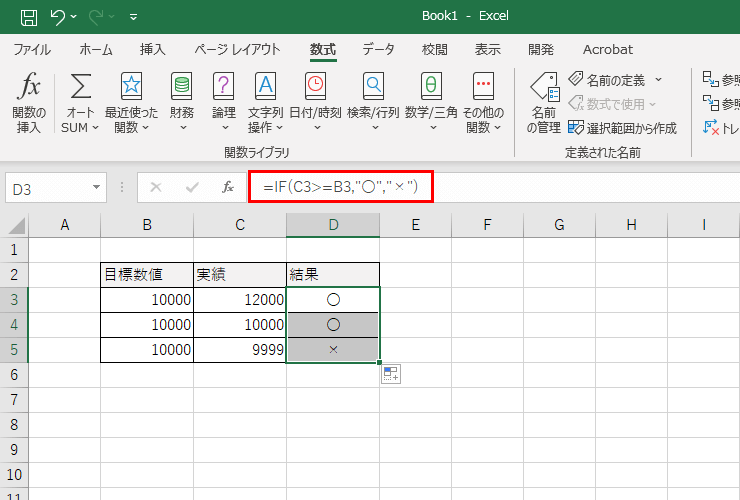Open Customize Quick Access Toolbar dropdown
The height and width of the screenshot is (500, 740).
(134, 17)
